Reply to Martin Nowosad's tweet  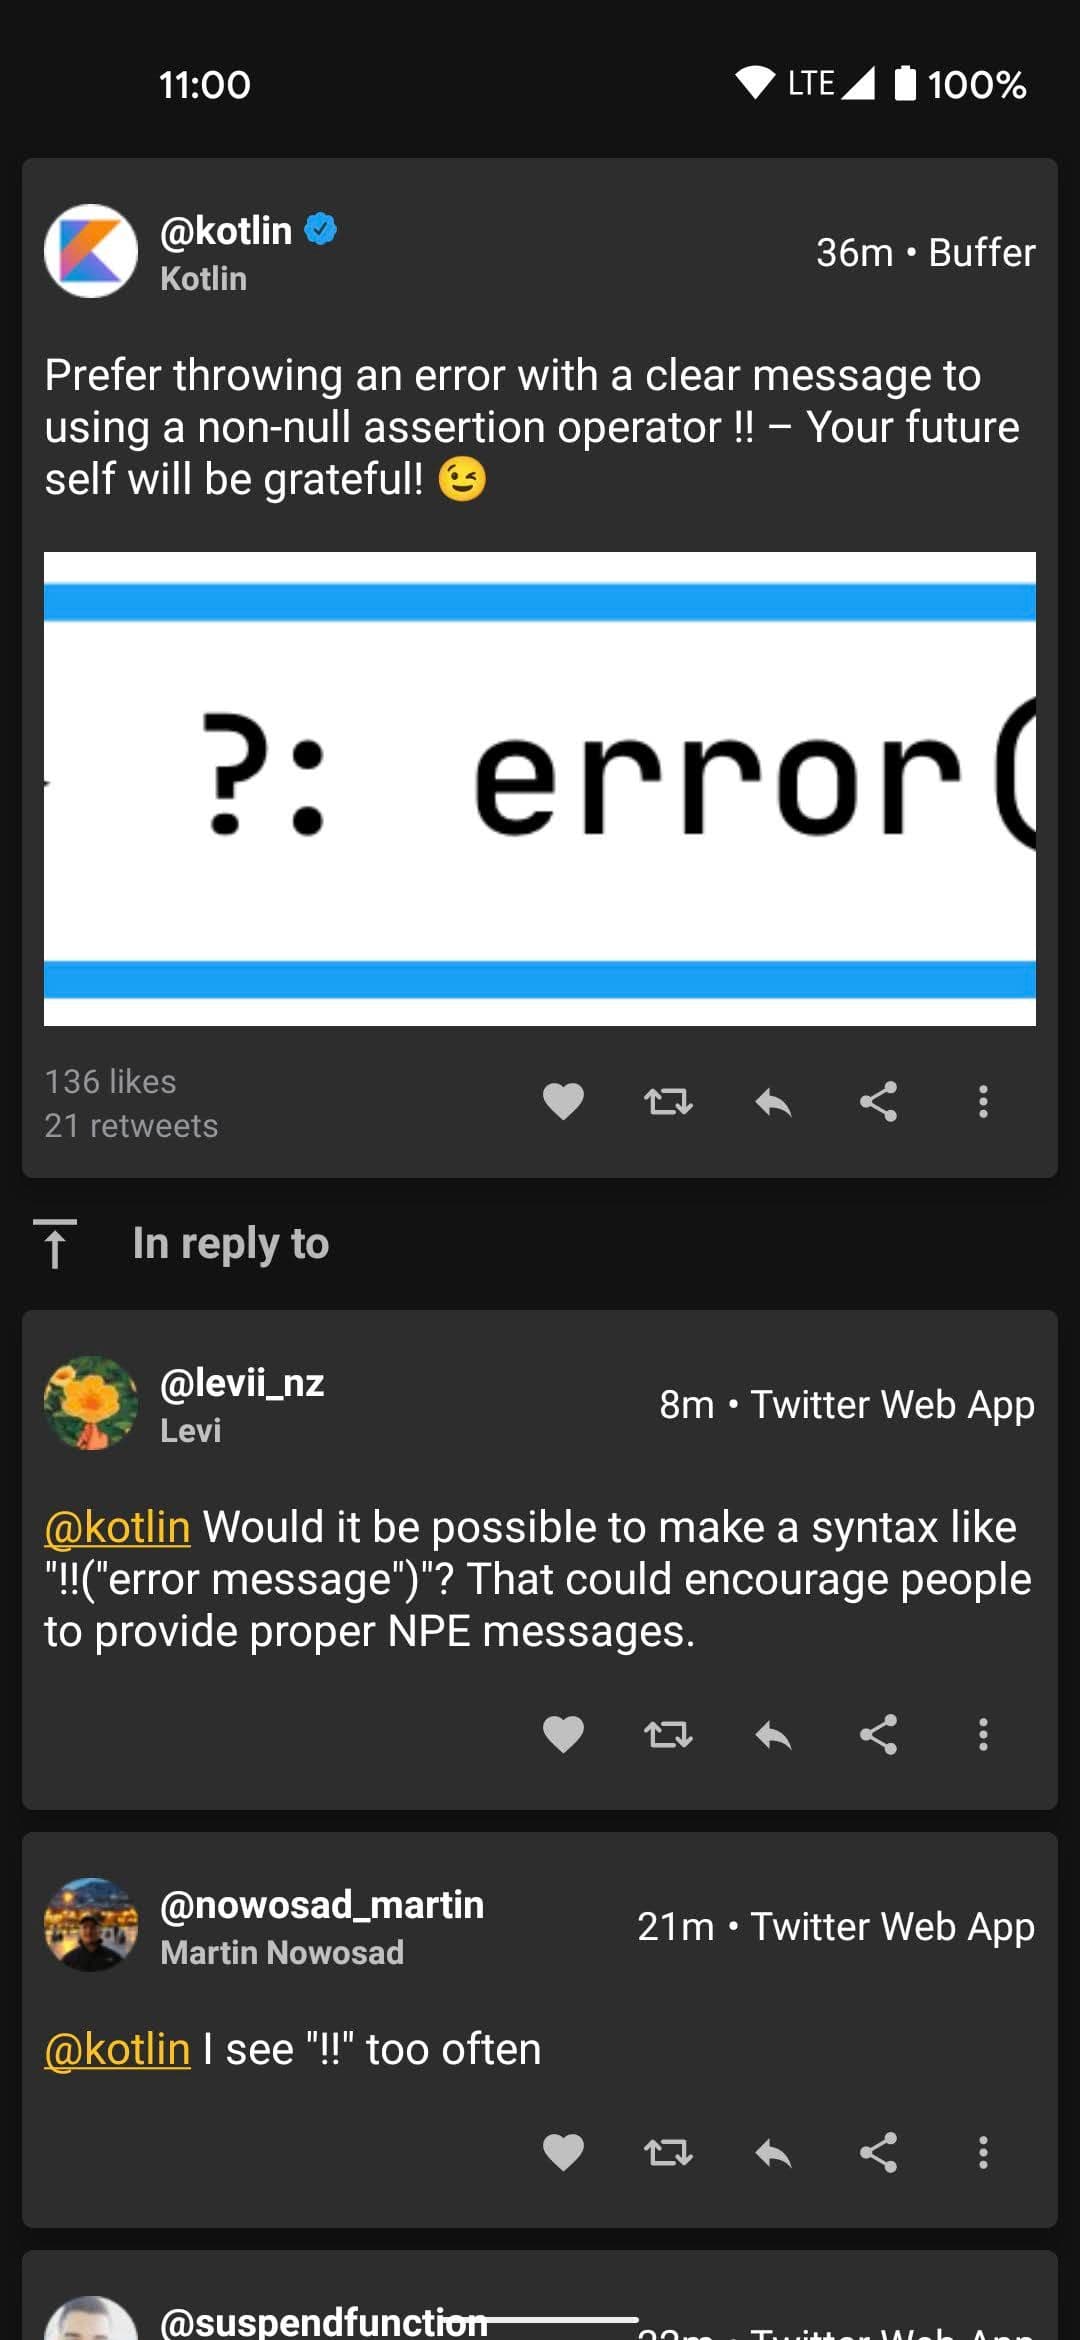[x=772, y=2152]
